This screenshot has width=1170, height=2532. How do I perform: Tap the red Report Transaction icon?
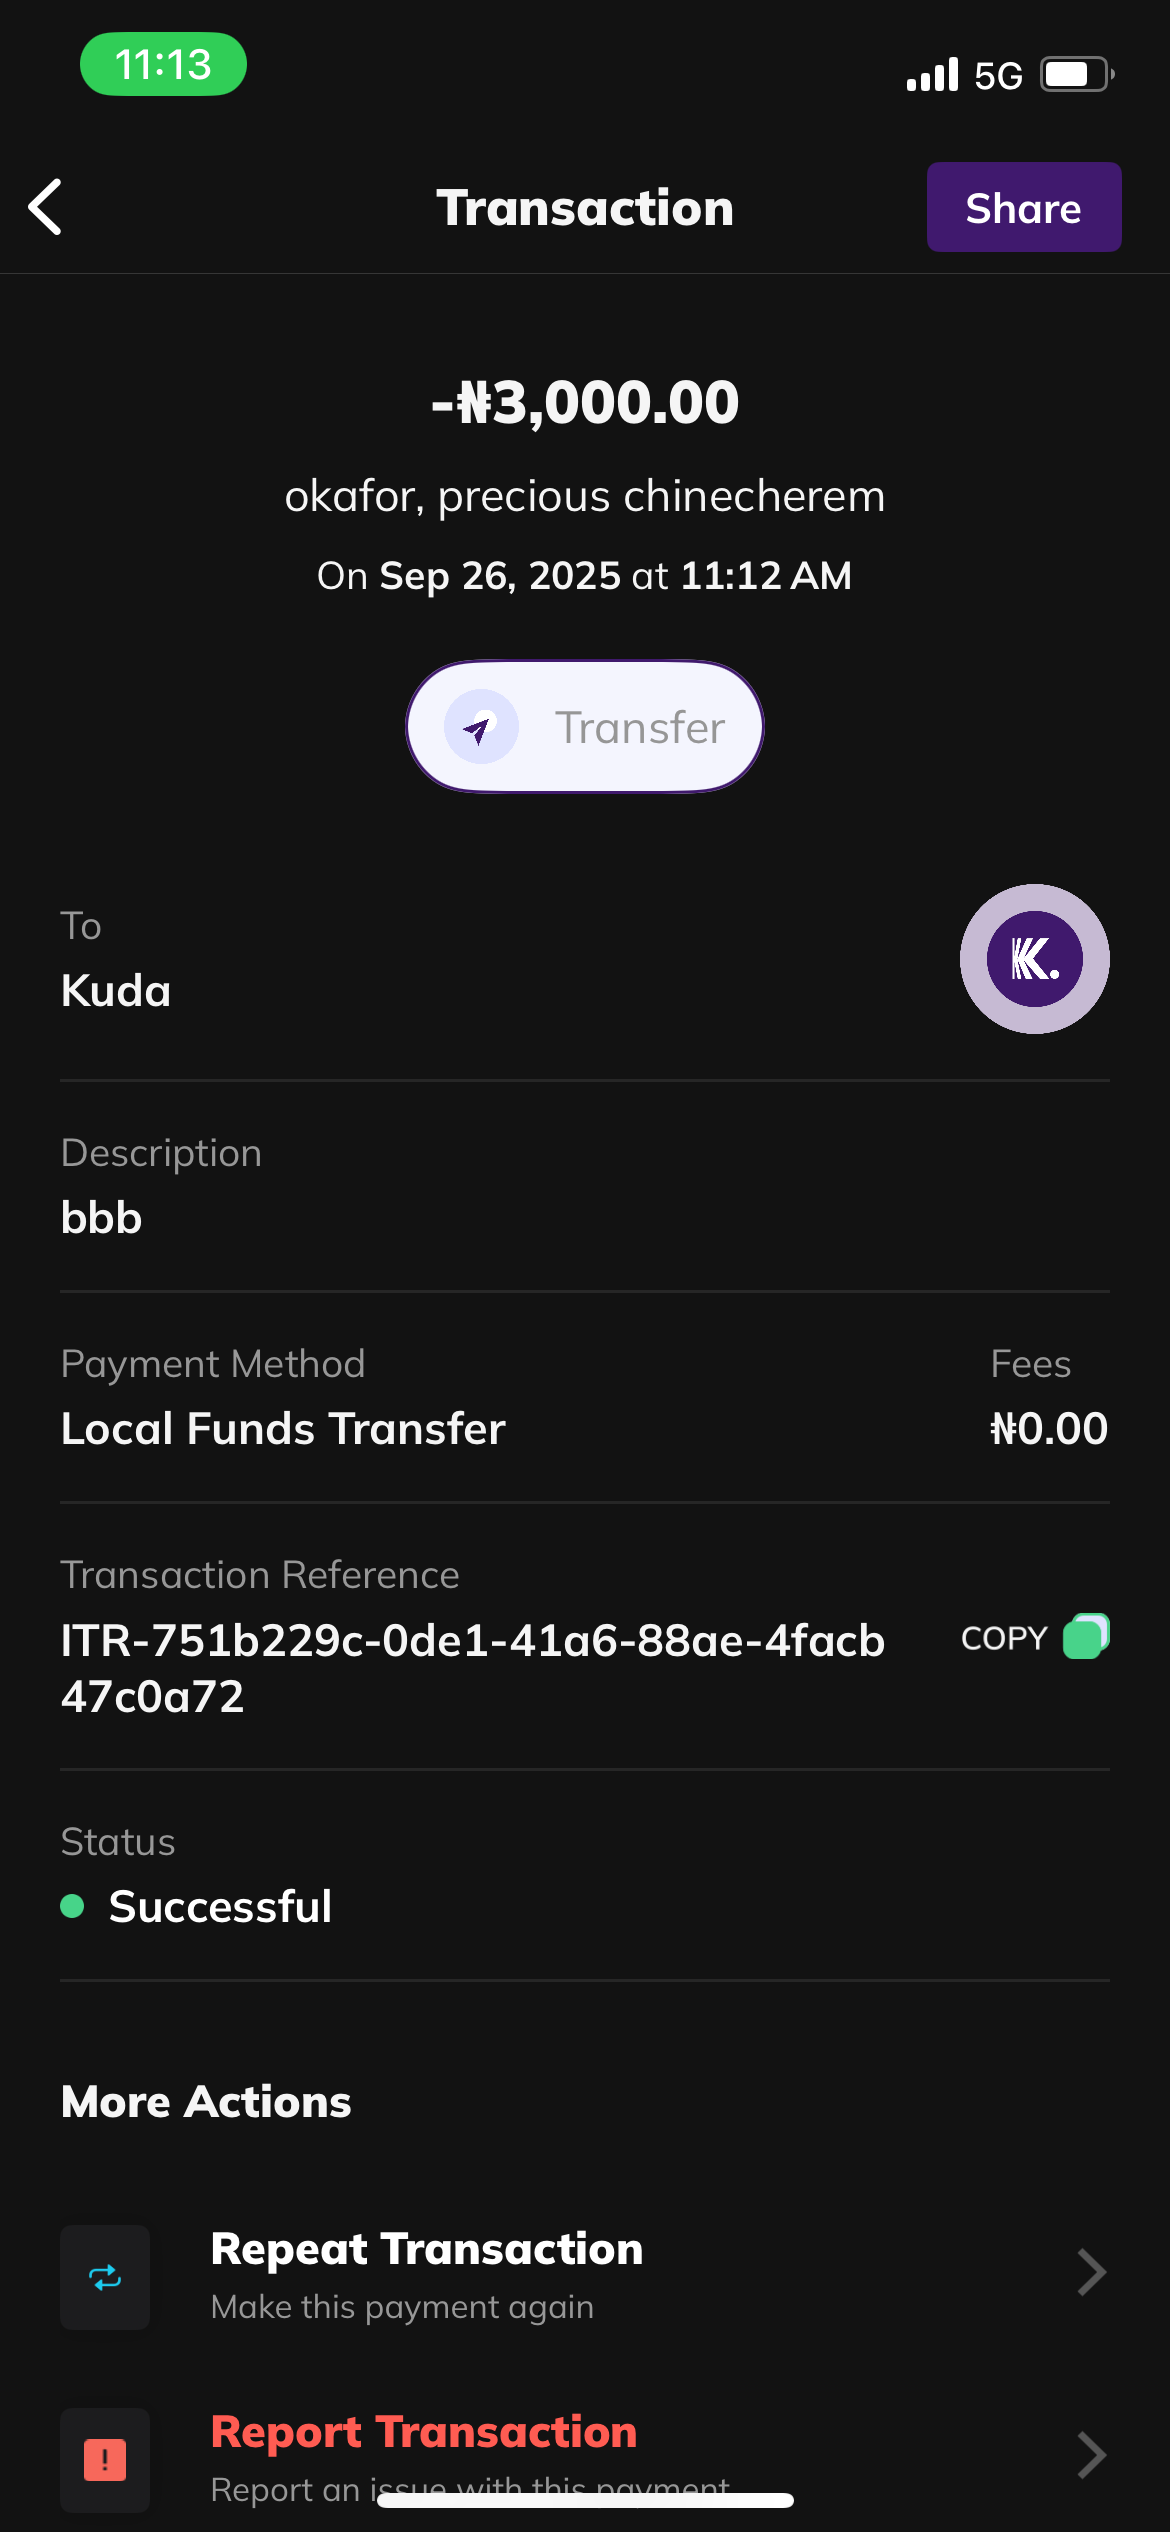coord(105,2459)
